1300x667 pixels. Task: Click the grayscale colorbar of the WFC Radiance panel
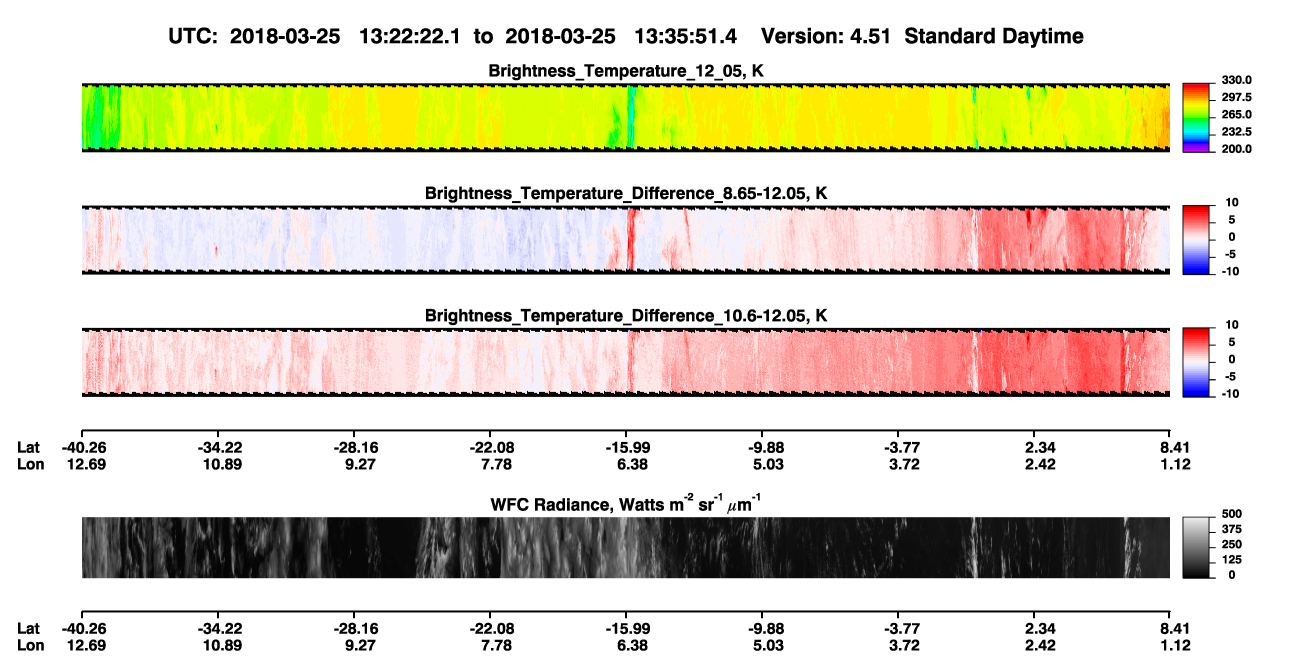(x=1197, y=547)
